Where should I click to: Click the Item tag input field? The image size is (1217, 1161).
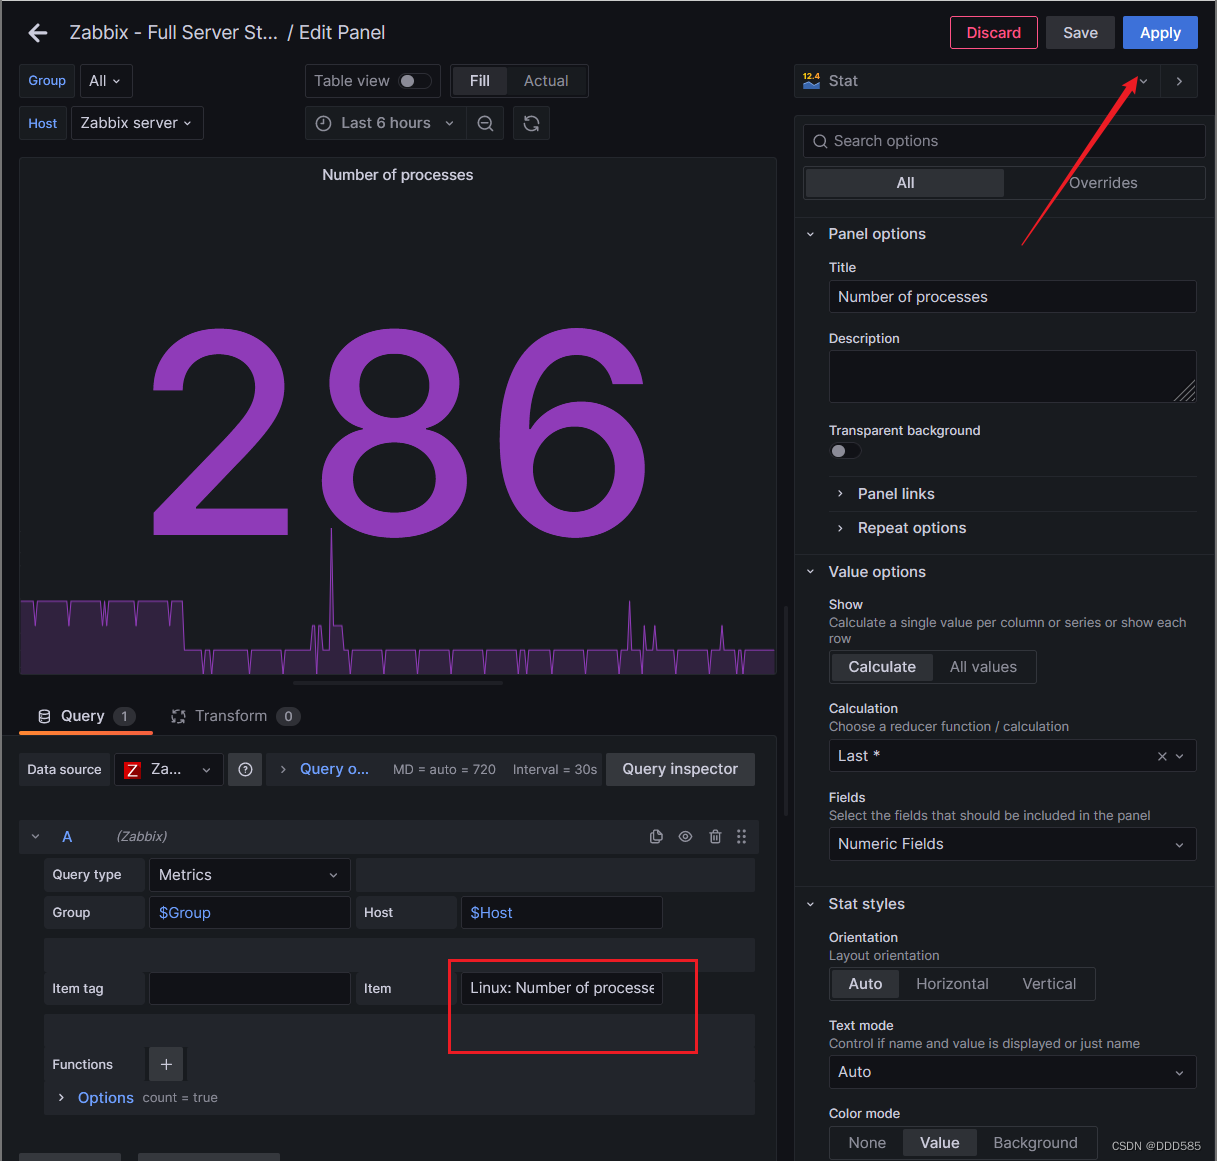pyautogui.click(x=250, y=988)
